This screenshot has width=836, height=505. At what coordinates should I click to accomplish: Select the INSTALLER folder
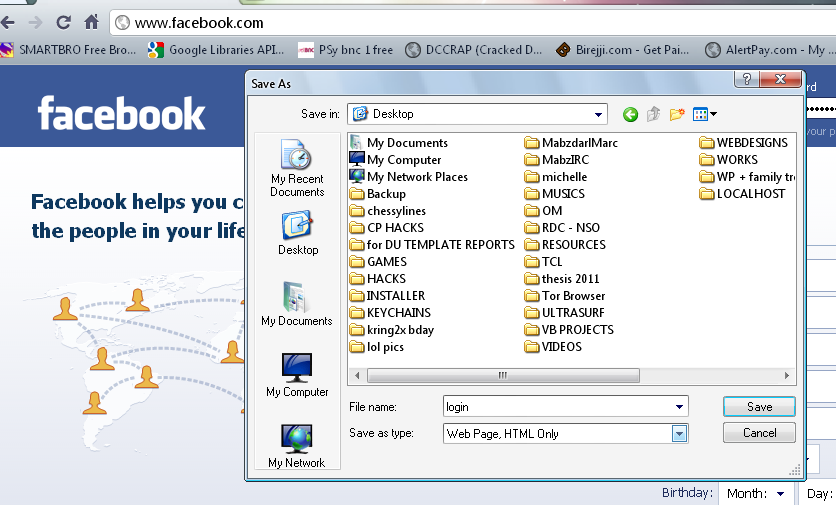(x=388, y=296)
